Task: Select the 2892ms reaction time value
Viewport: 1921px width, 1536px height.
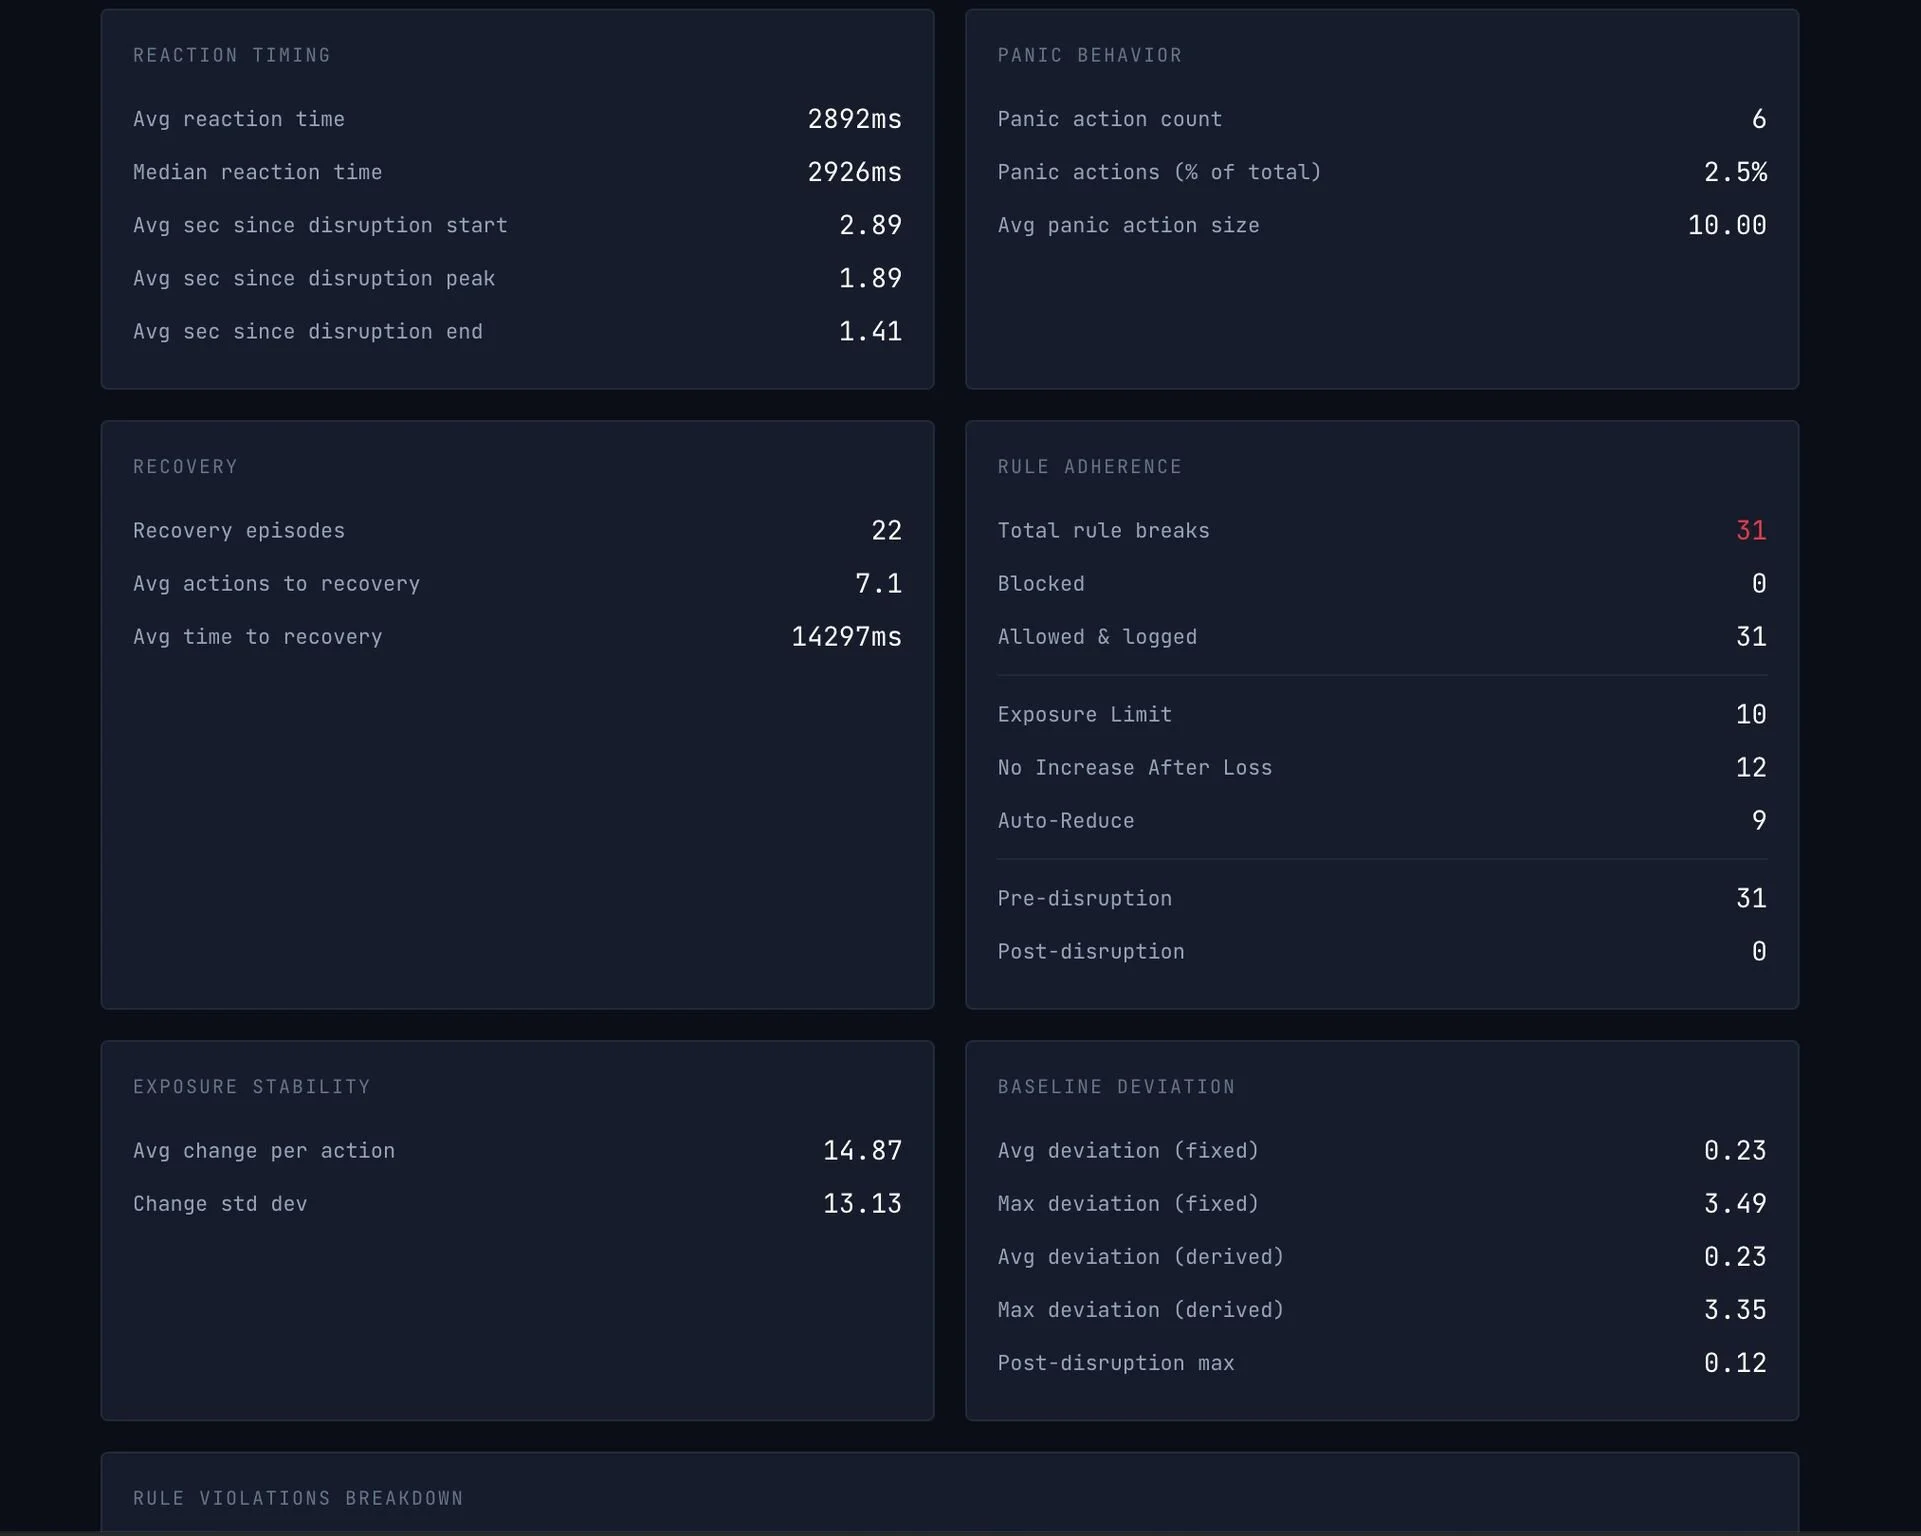Action: pyautogui.click(x=854, y=119)
